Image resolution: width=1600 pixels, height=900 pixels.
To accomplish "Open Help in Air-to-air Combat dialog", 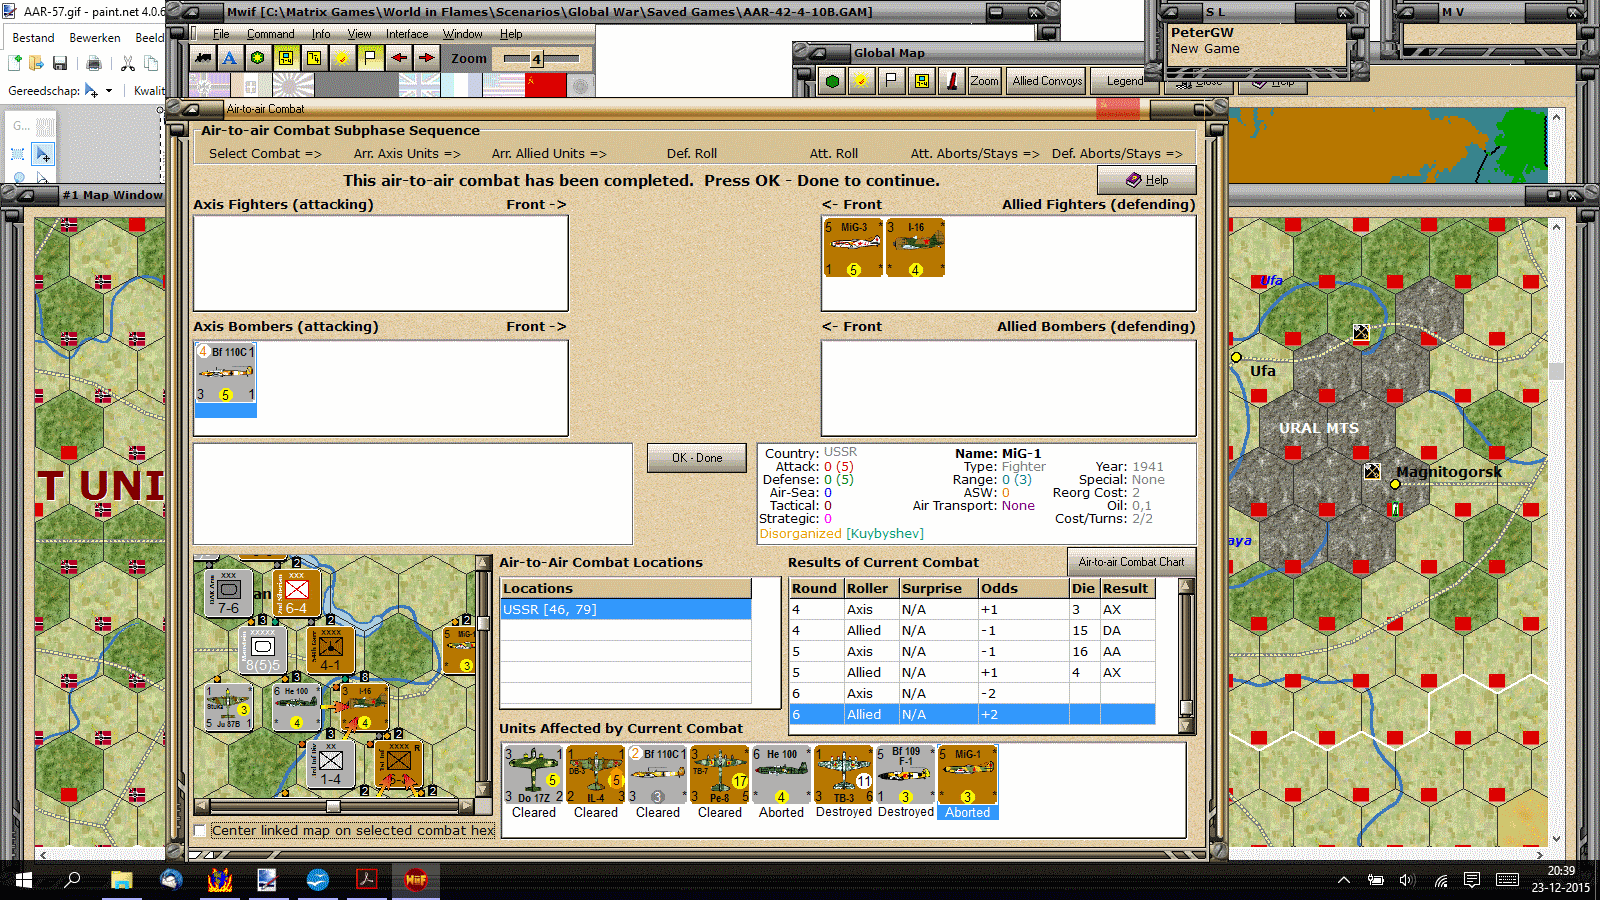I will click(x=1147, y=180).
